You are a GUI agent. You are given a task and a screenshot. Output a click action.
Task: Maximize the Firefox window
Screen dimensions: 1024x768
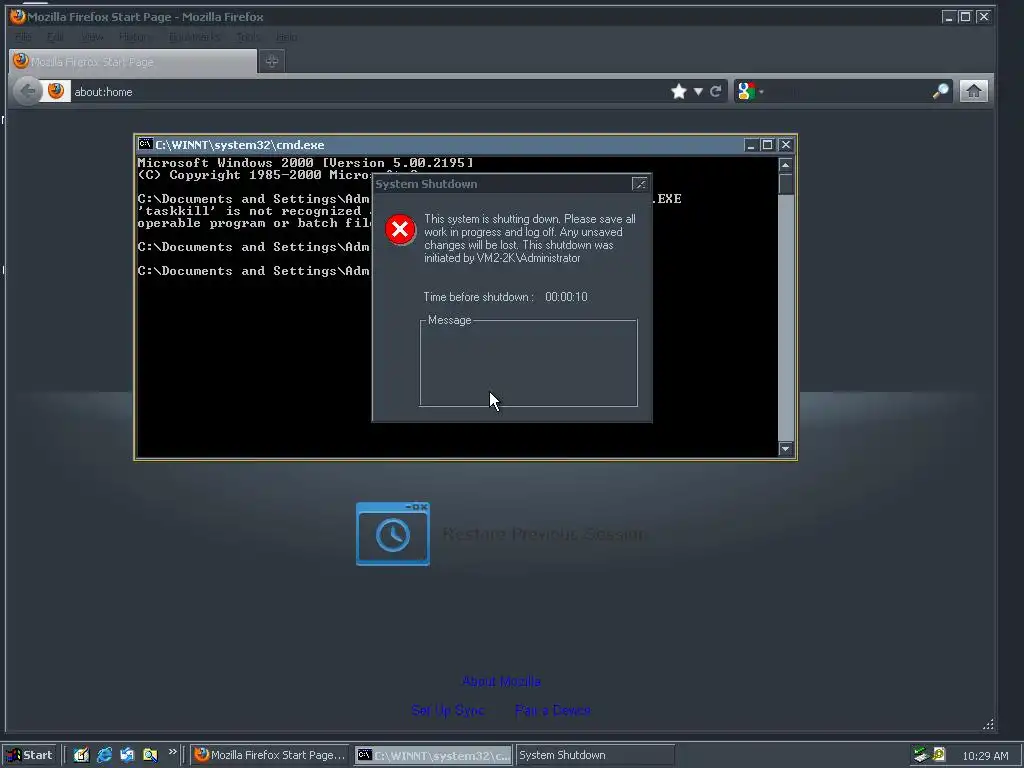point(965,17)
